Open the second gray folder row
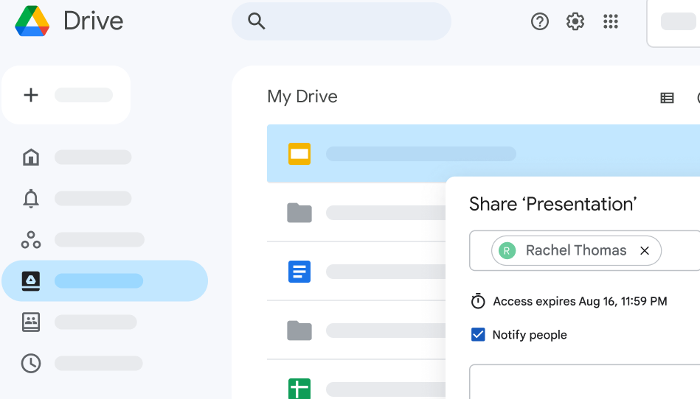700x399 pixels. pos(356,330)
